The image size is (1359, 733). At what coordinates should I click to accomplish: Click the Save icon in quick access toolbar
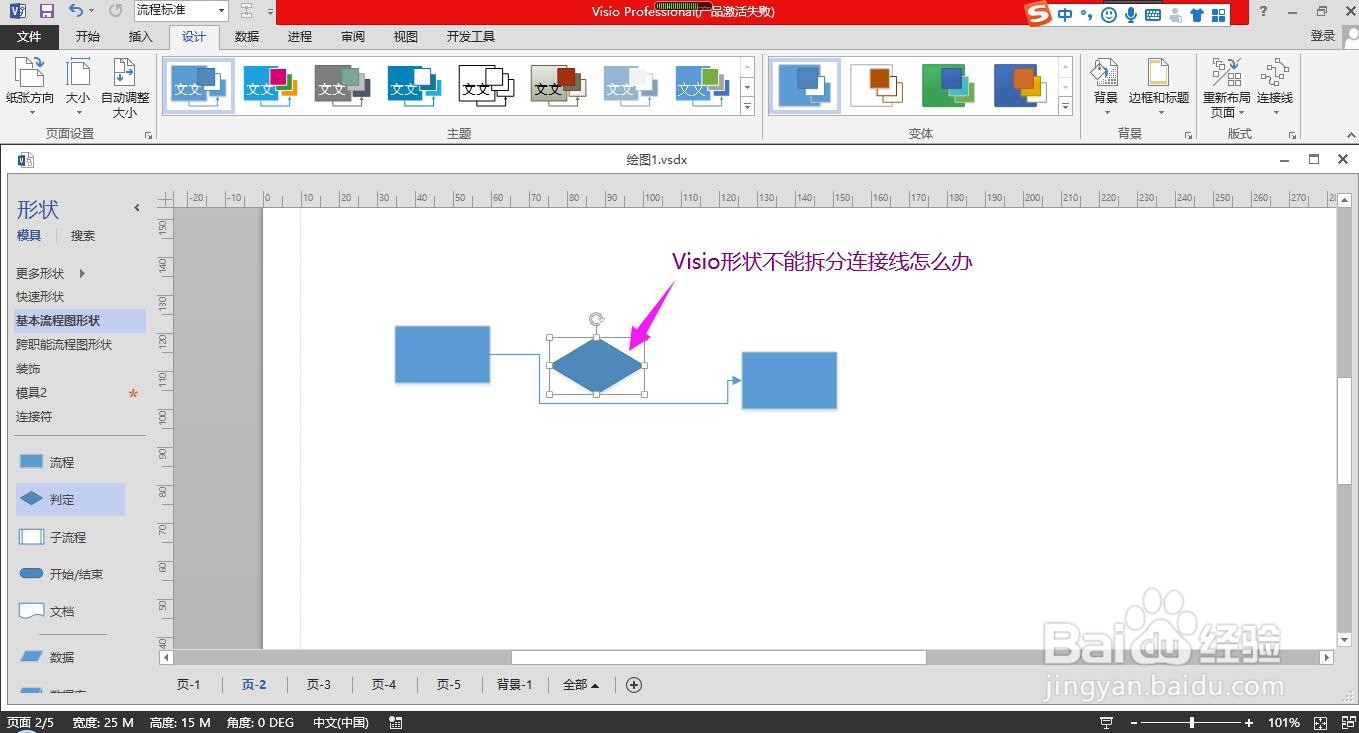click(x=46, y=11)
